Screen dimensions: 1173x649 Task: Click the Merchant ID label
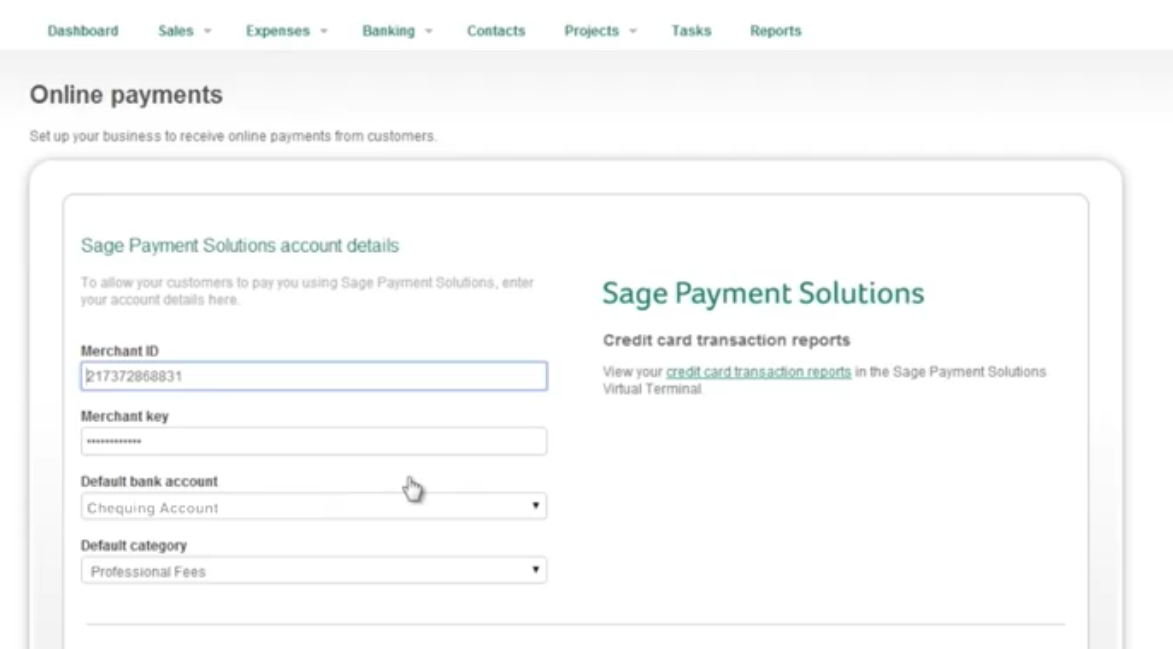(119, 351)
